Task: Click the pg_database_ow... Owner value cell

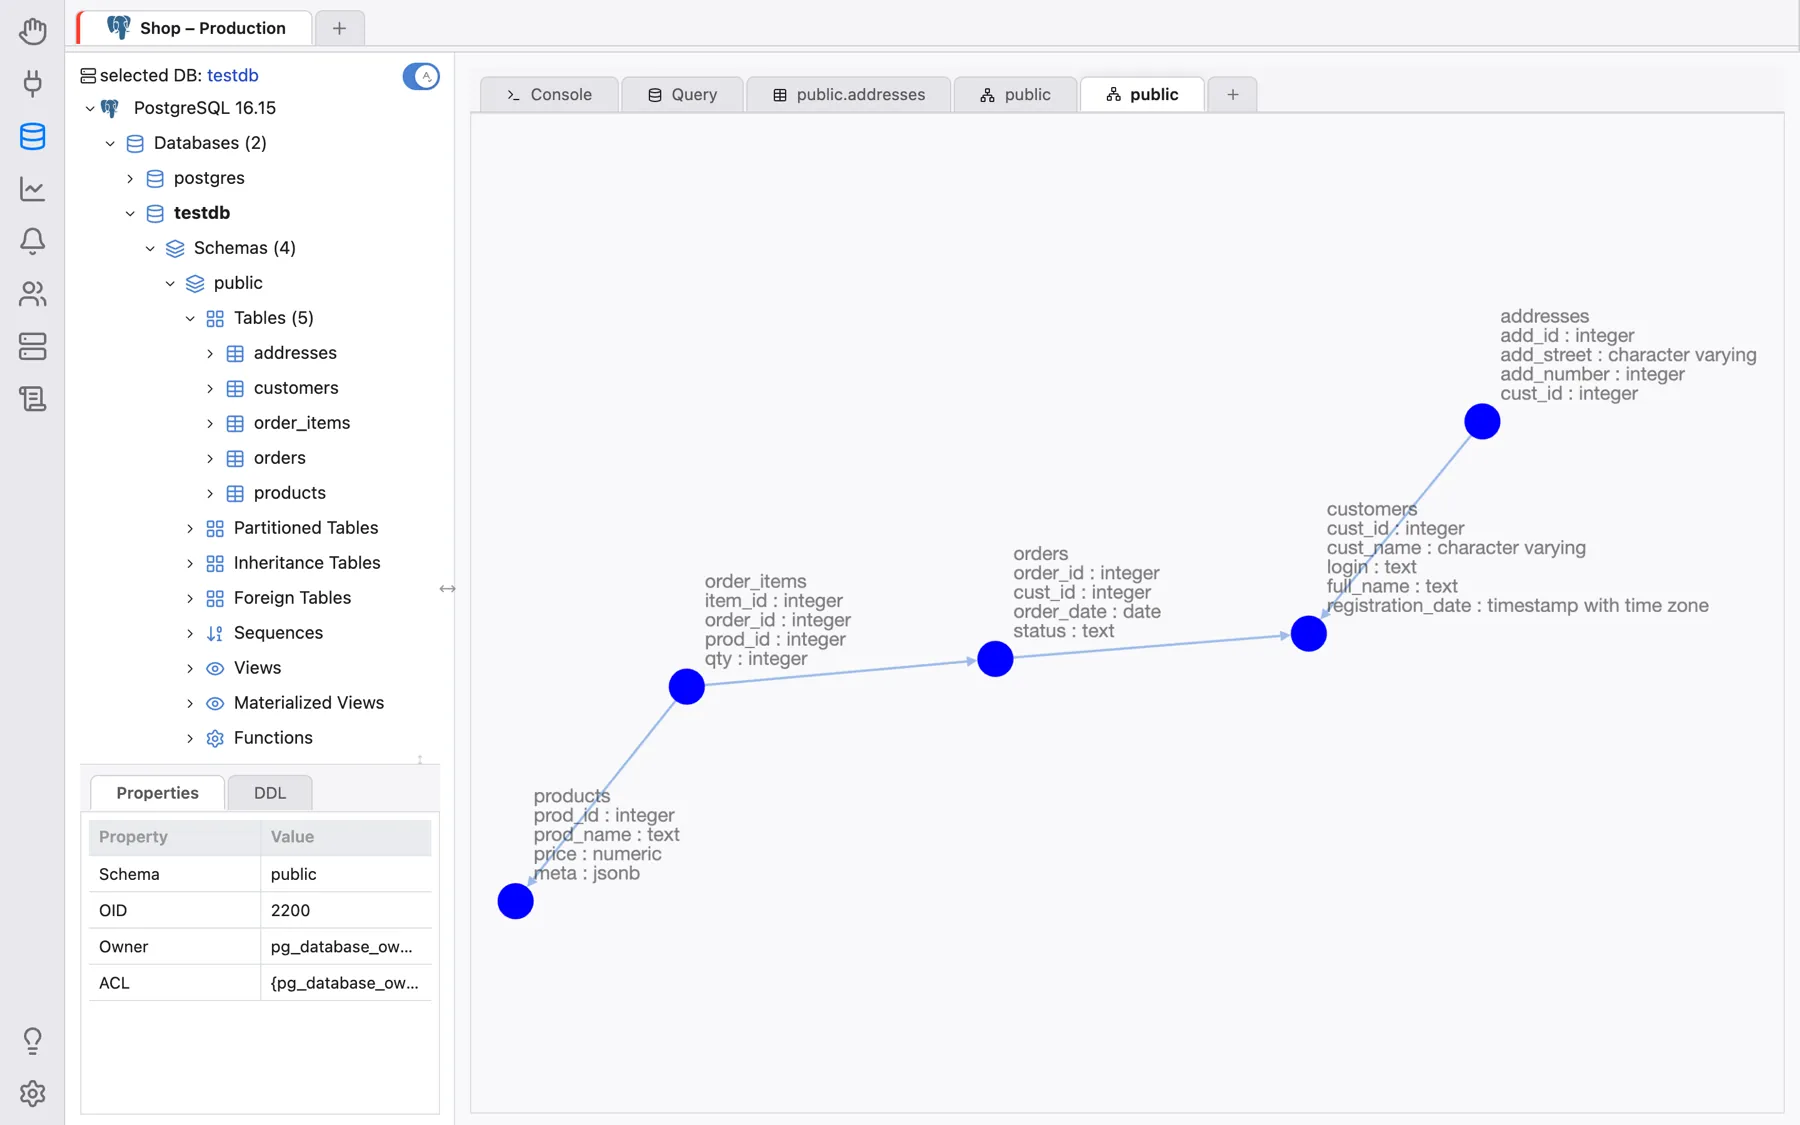Action: point(346,946)
